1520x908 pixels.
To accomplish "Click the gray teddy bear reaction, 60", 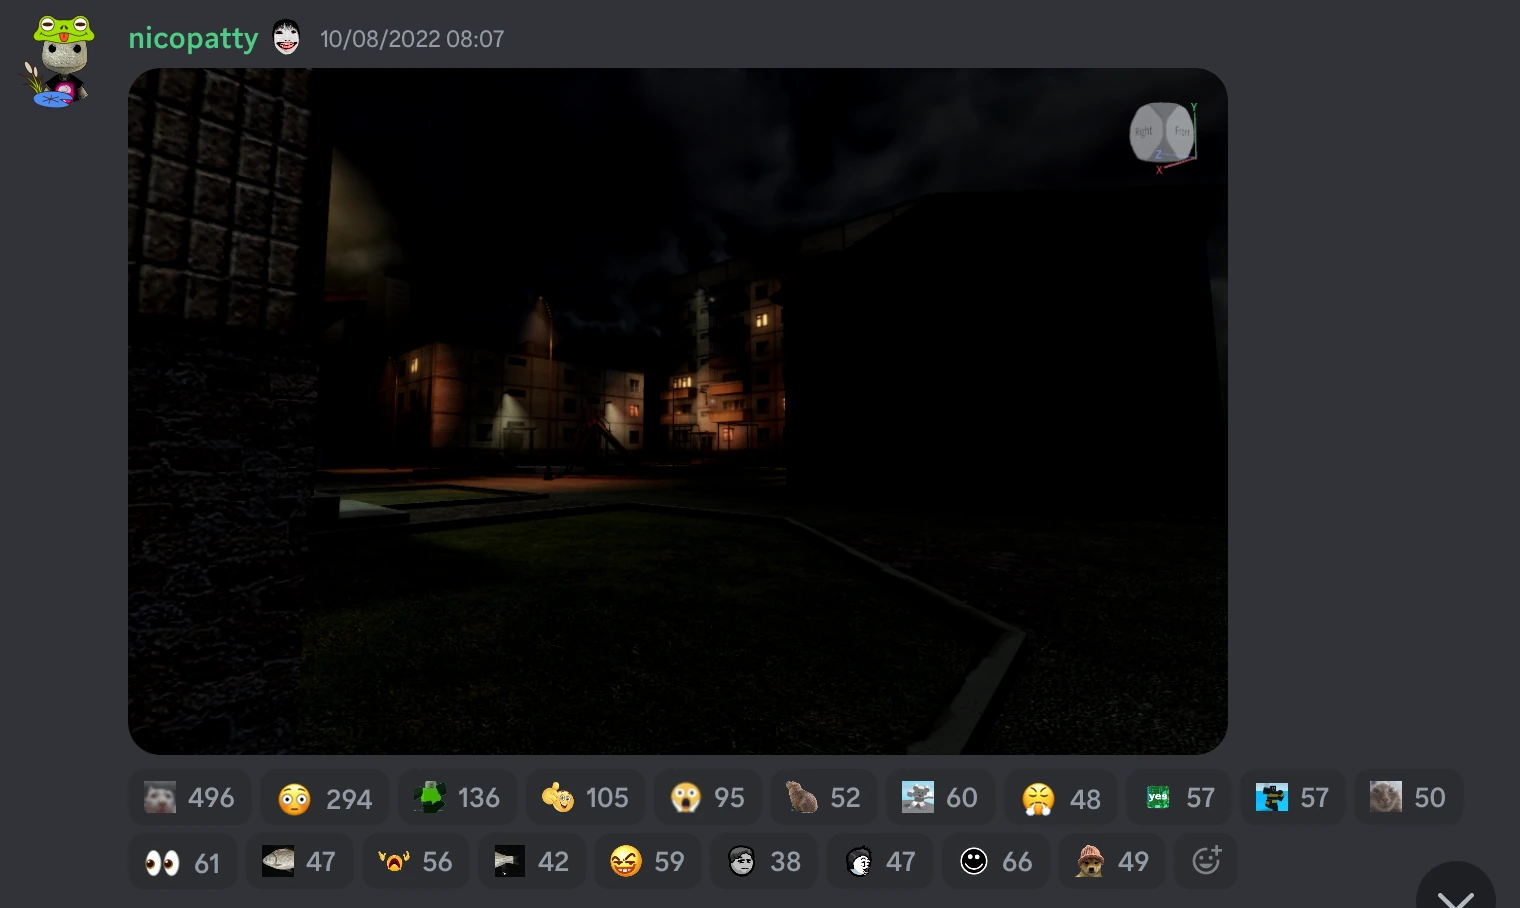I will [940, 797].
